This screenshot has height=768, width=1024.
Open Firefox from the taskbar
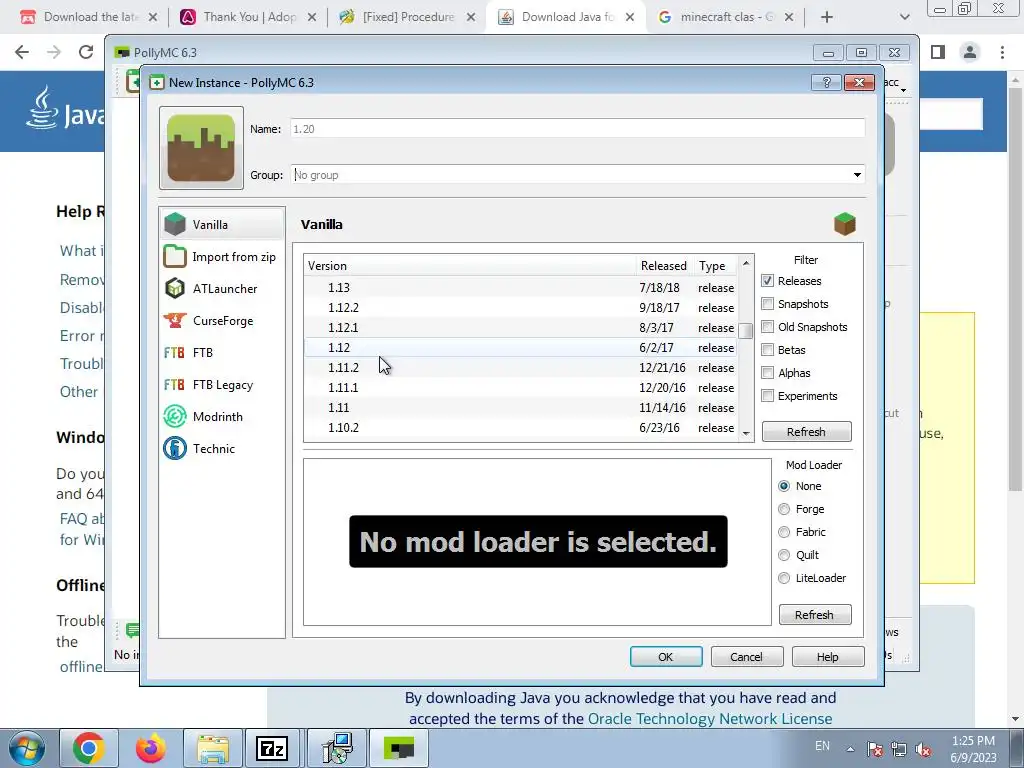click(x=150, y=748)
